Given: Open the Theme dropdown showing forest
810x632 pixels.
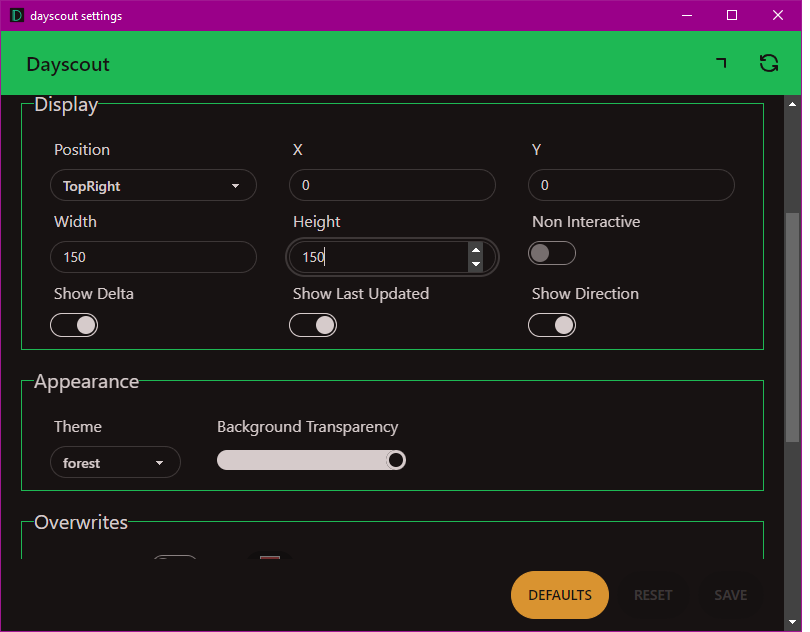Looking at the screenshot, I should coord(115,462).
